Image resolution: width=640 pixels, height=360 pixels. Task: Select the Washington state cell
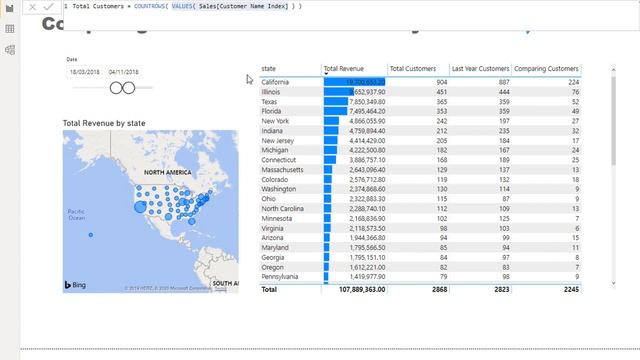tap(278, 189)
